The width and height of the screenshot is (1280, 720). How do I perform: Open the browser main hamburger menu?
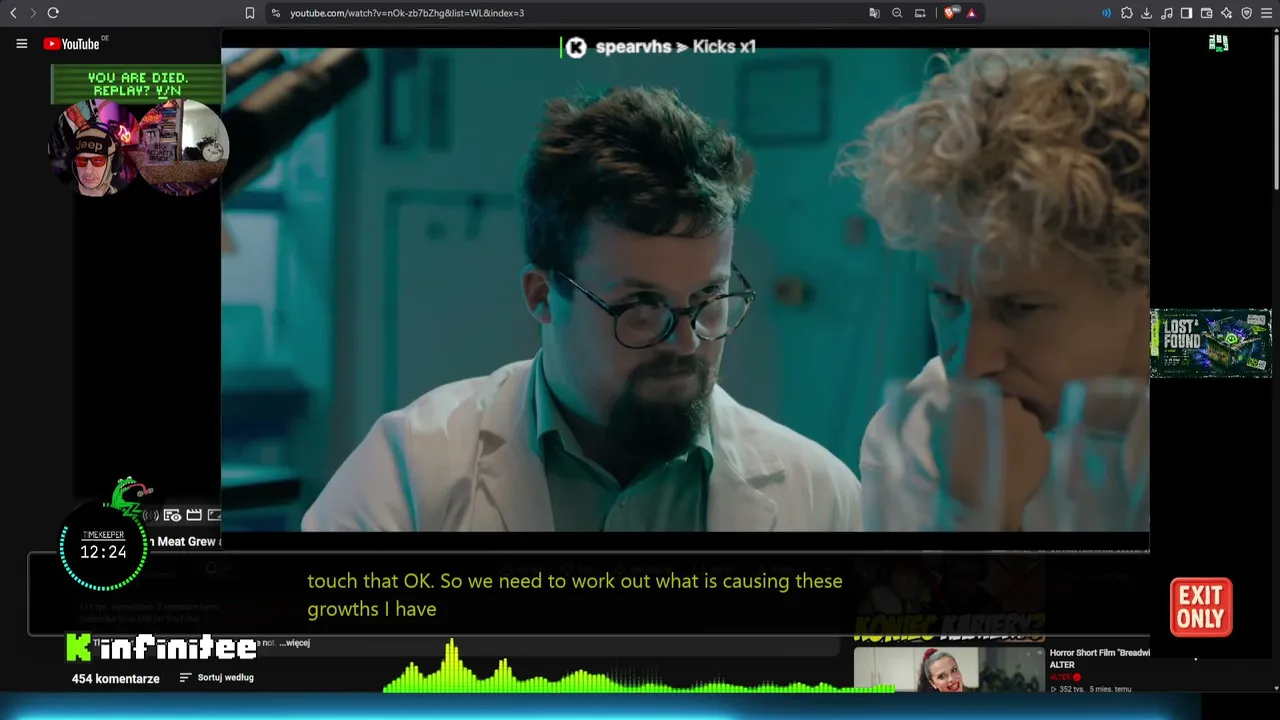[x=1266, y=13]
